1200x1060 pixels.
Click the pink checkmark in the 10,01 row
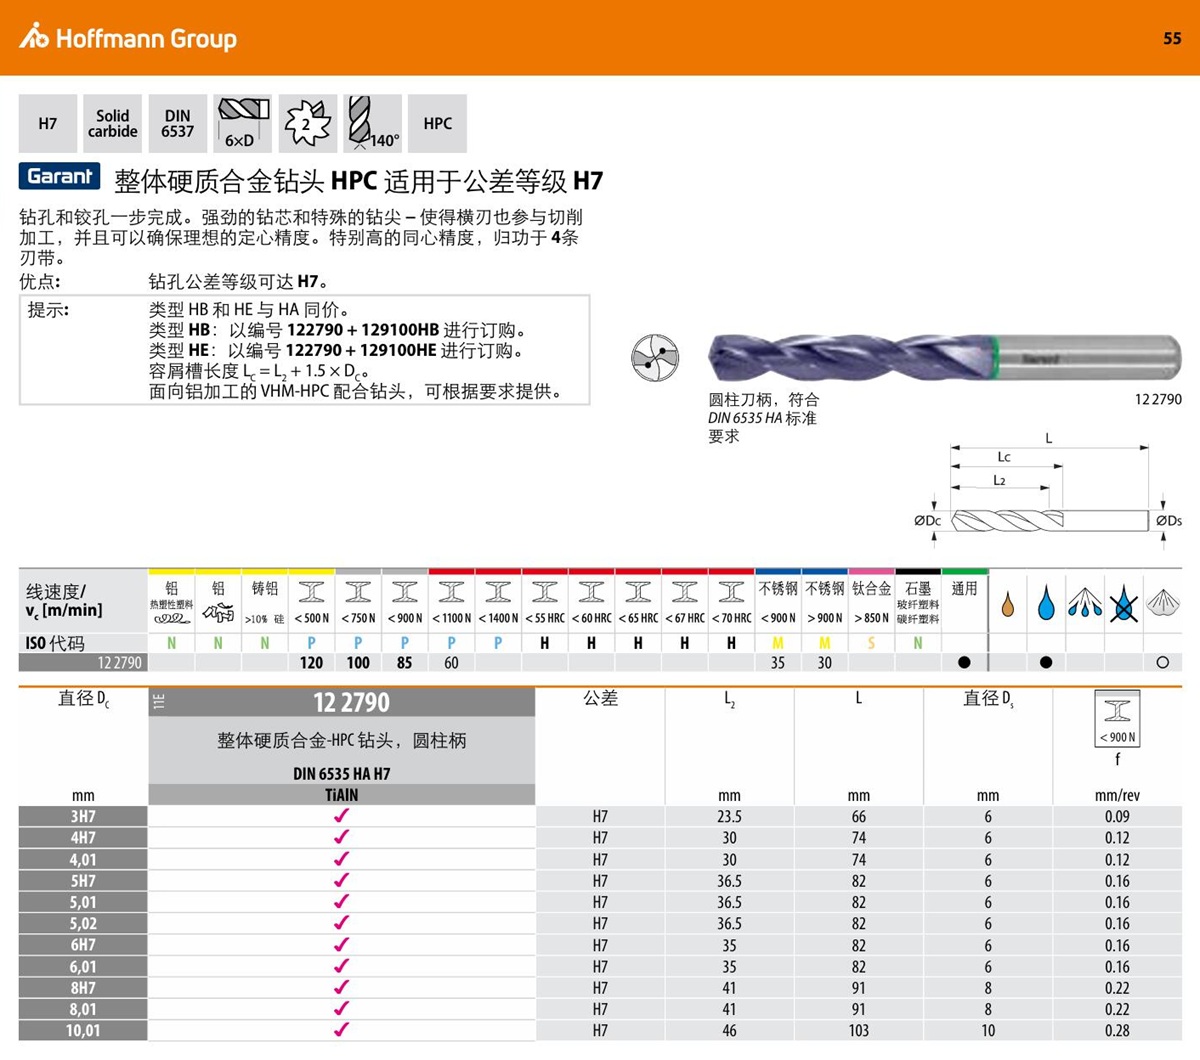pyautogui.click(x=341, y=1030)
